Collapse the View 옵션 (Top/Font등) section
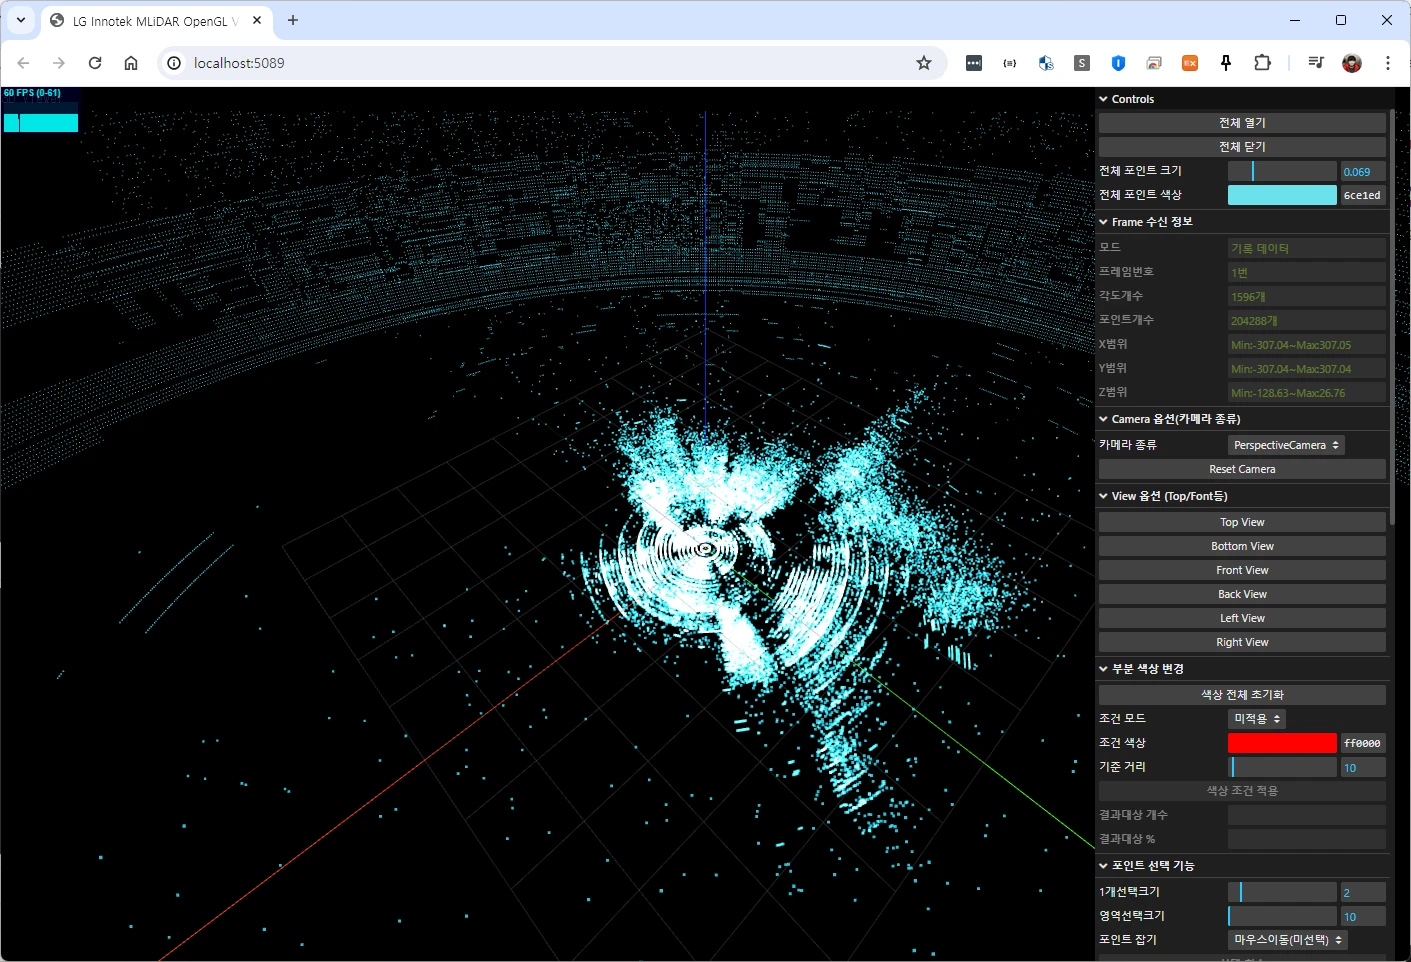 [1243, 496]
